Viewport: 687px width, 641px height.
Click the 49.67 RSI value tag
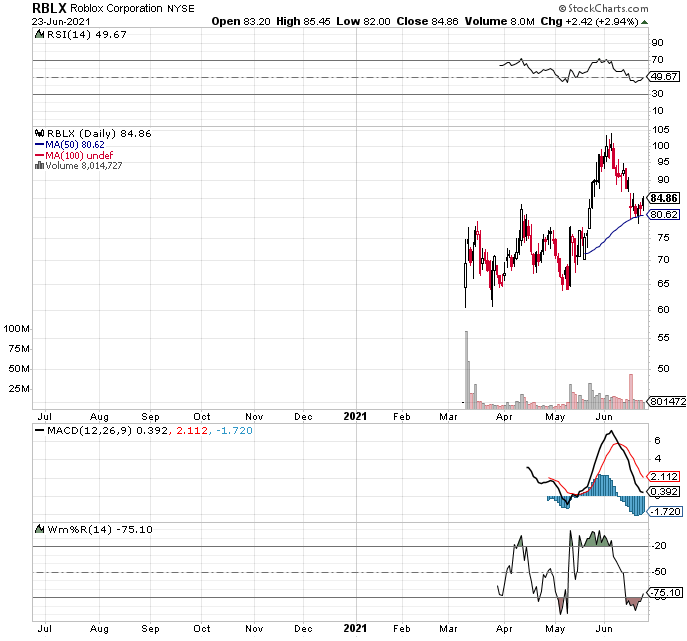click(665, 77)
